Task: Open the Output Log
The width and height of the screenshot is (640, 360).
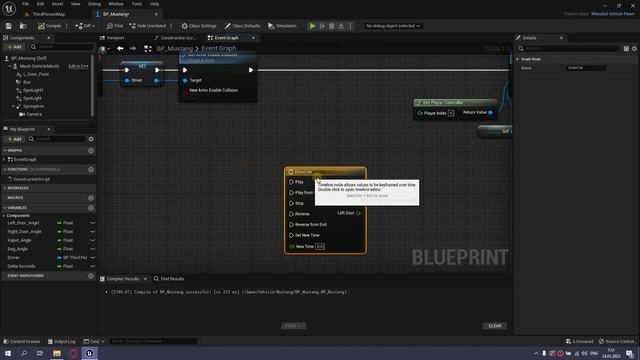Action: [x=62, y=341]
